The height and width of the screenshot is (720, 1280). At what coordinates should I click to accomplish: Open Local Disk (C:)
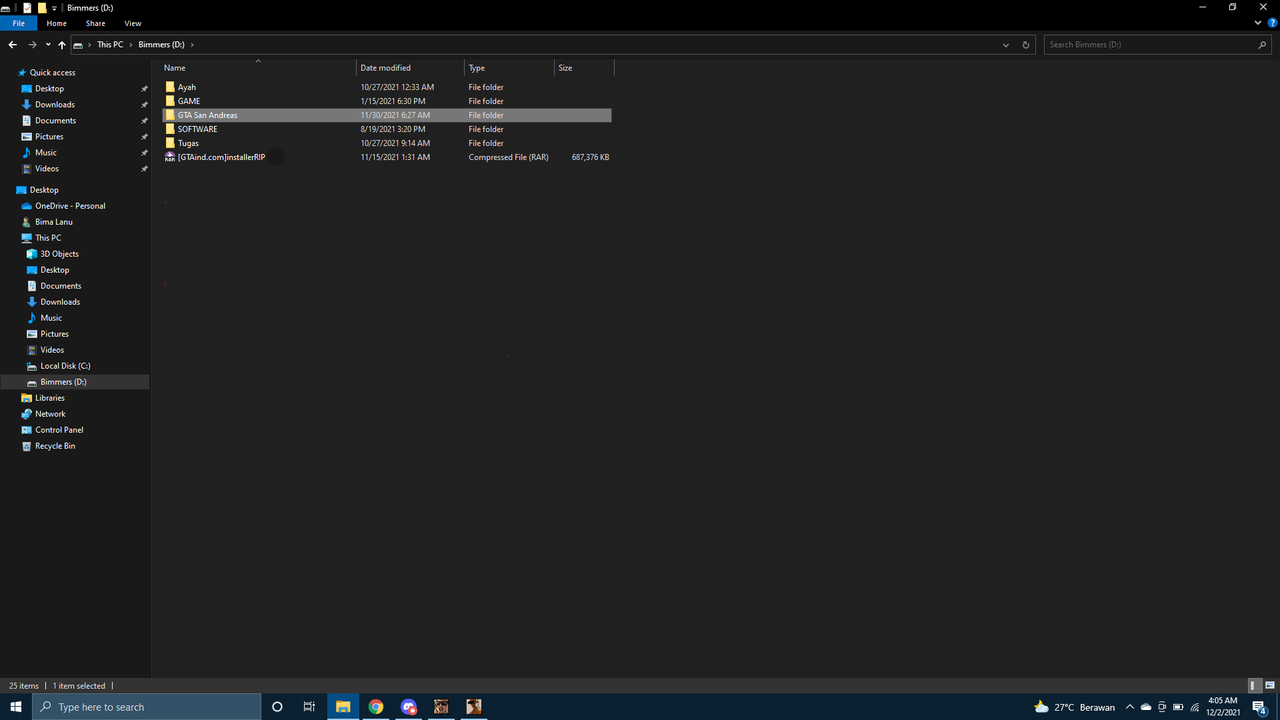click(x=65, y=366)
